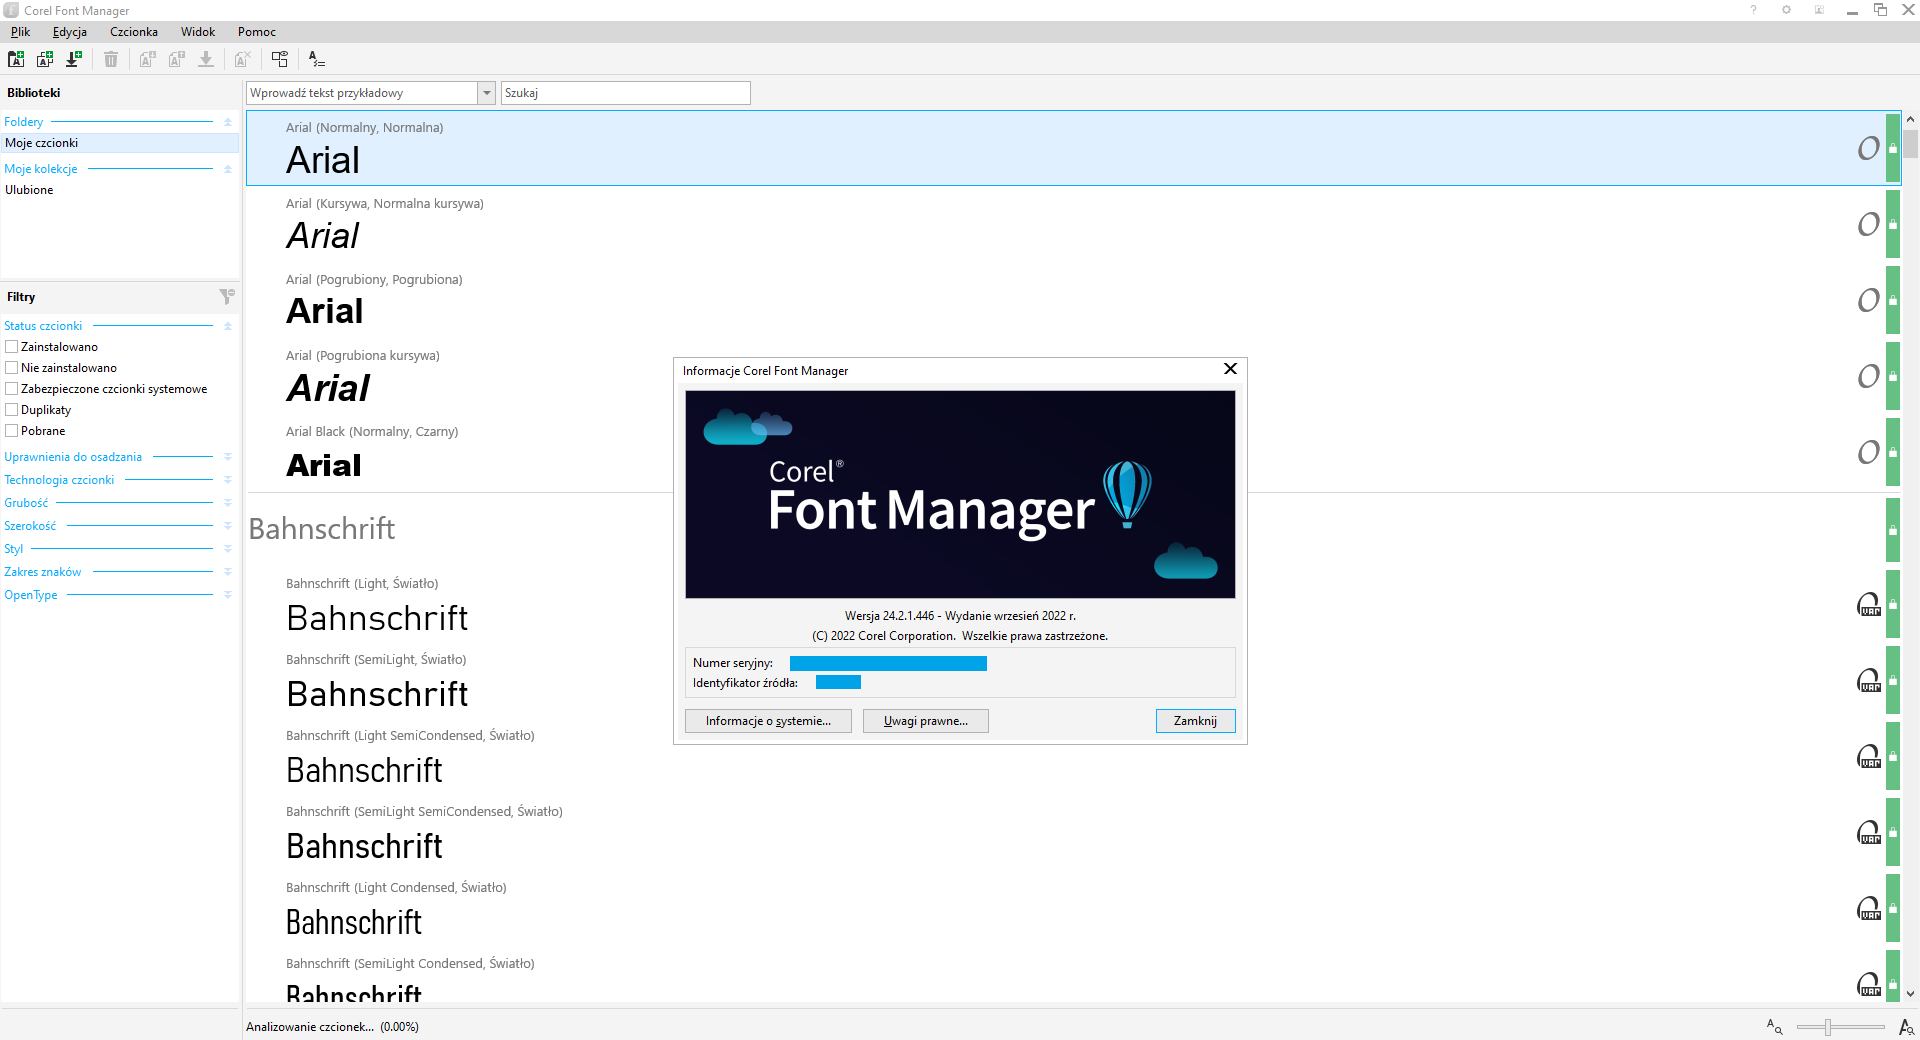Expand the Szerokość filter group
The width and height of the screenshot is (1920, 1040).
(228, 526)
